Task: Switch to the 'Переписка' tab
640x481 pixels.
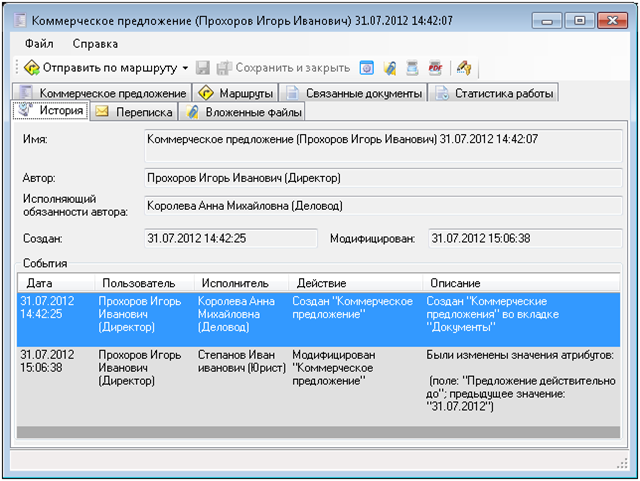Action: pyautogui.click(x=134, y=112)
